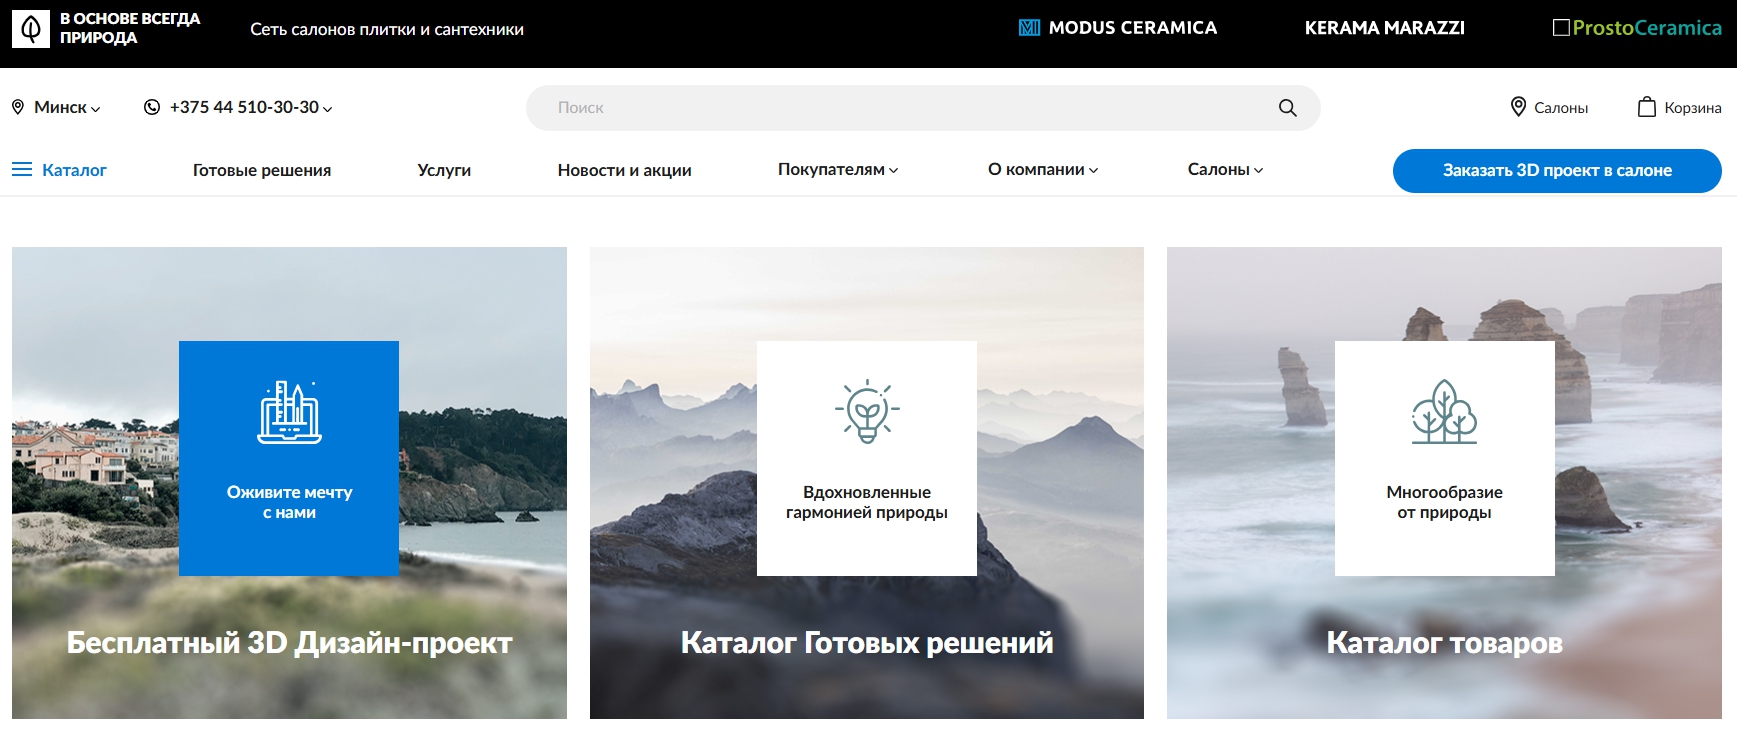Open the Салоны navigation dropdown
1737x729 pixels.
point(1225,170)
